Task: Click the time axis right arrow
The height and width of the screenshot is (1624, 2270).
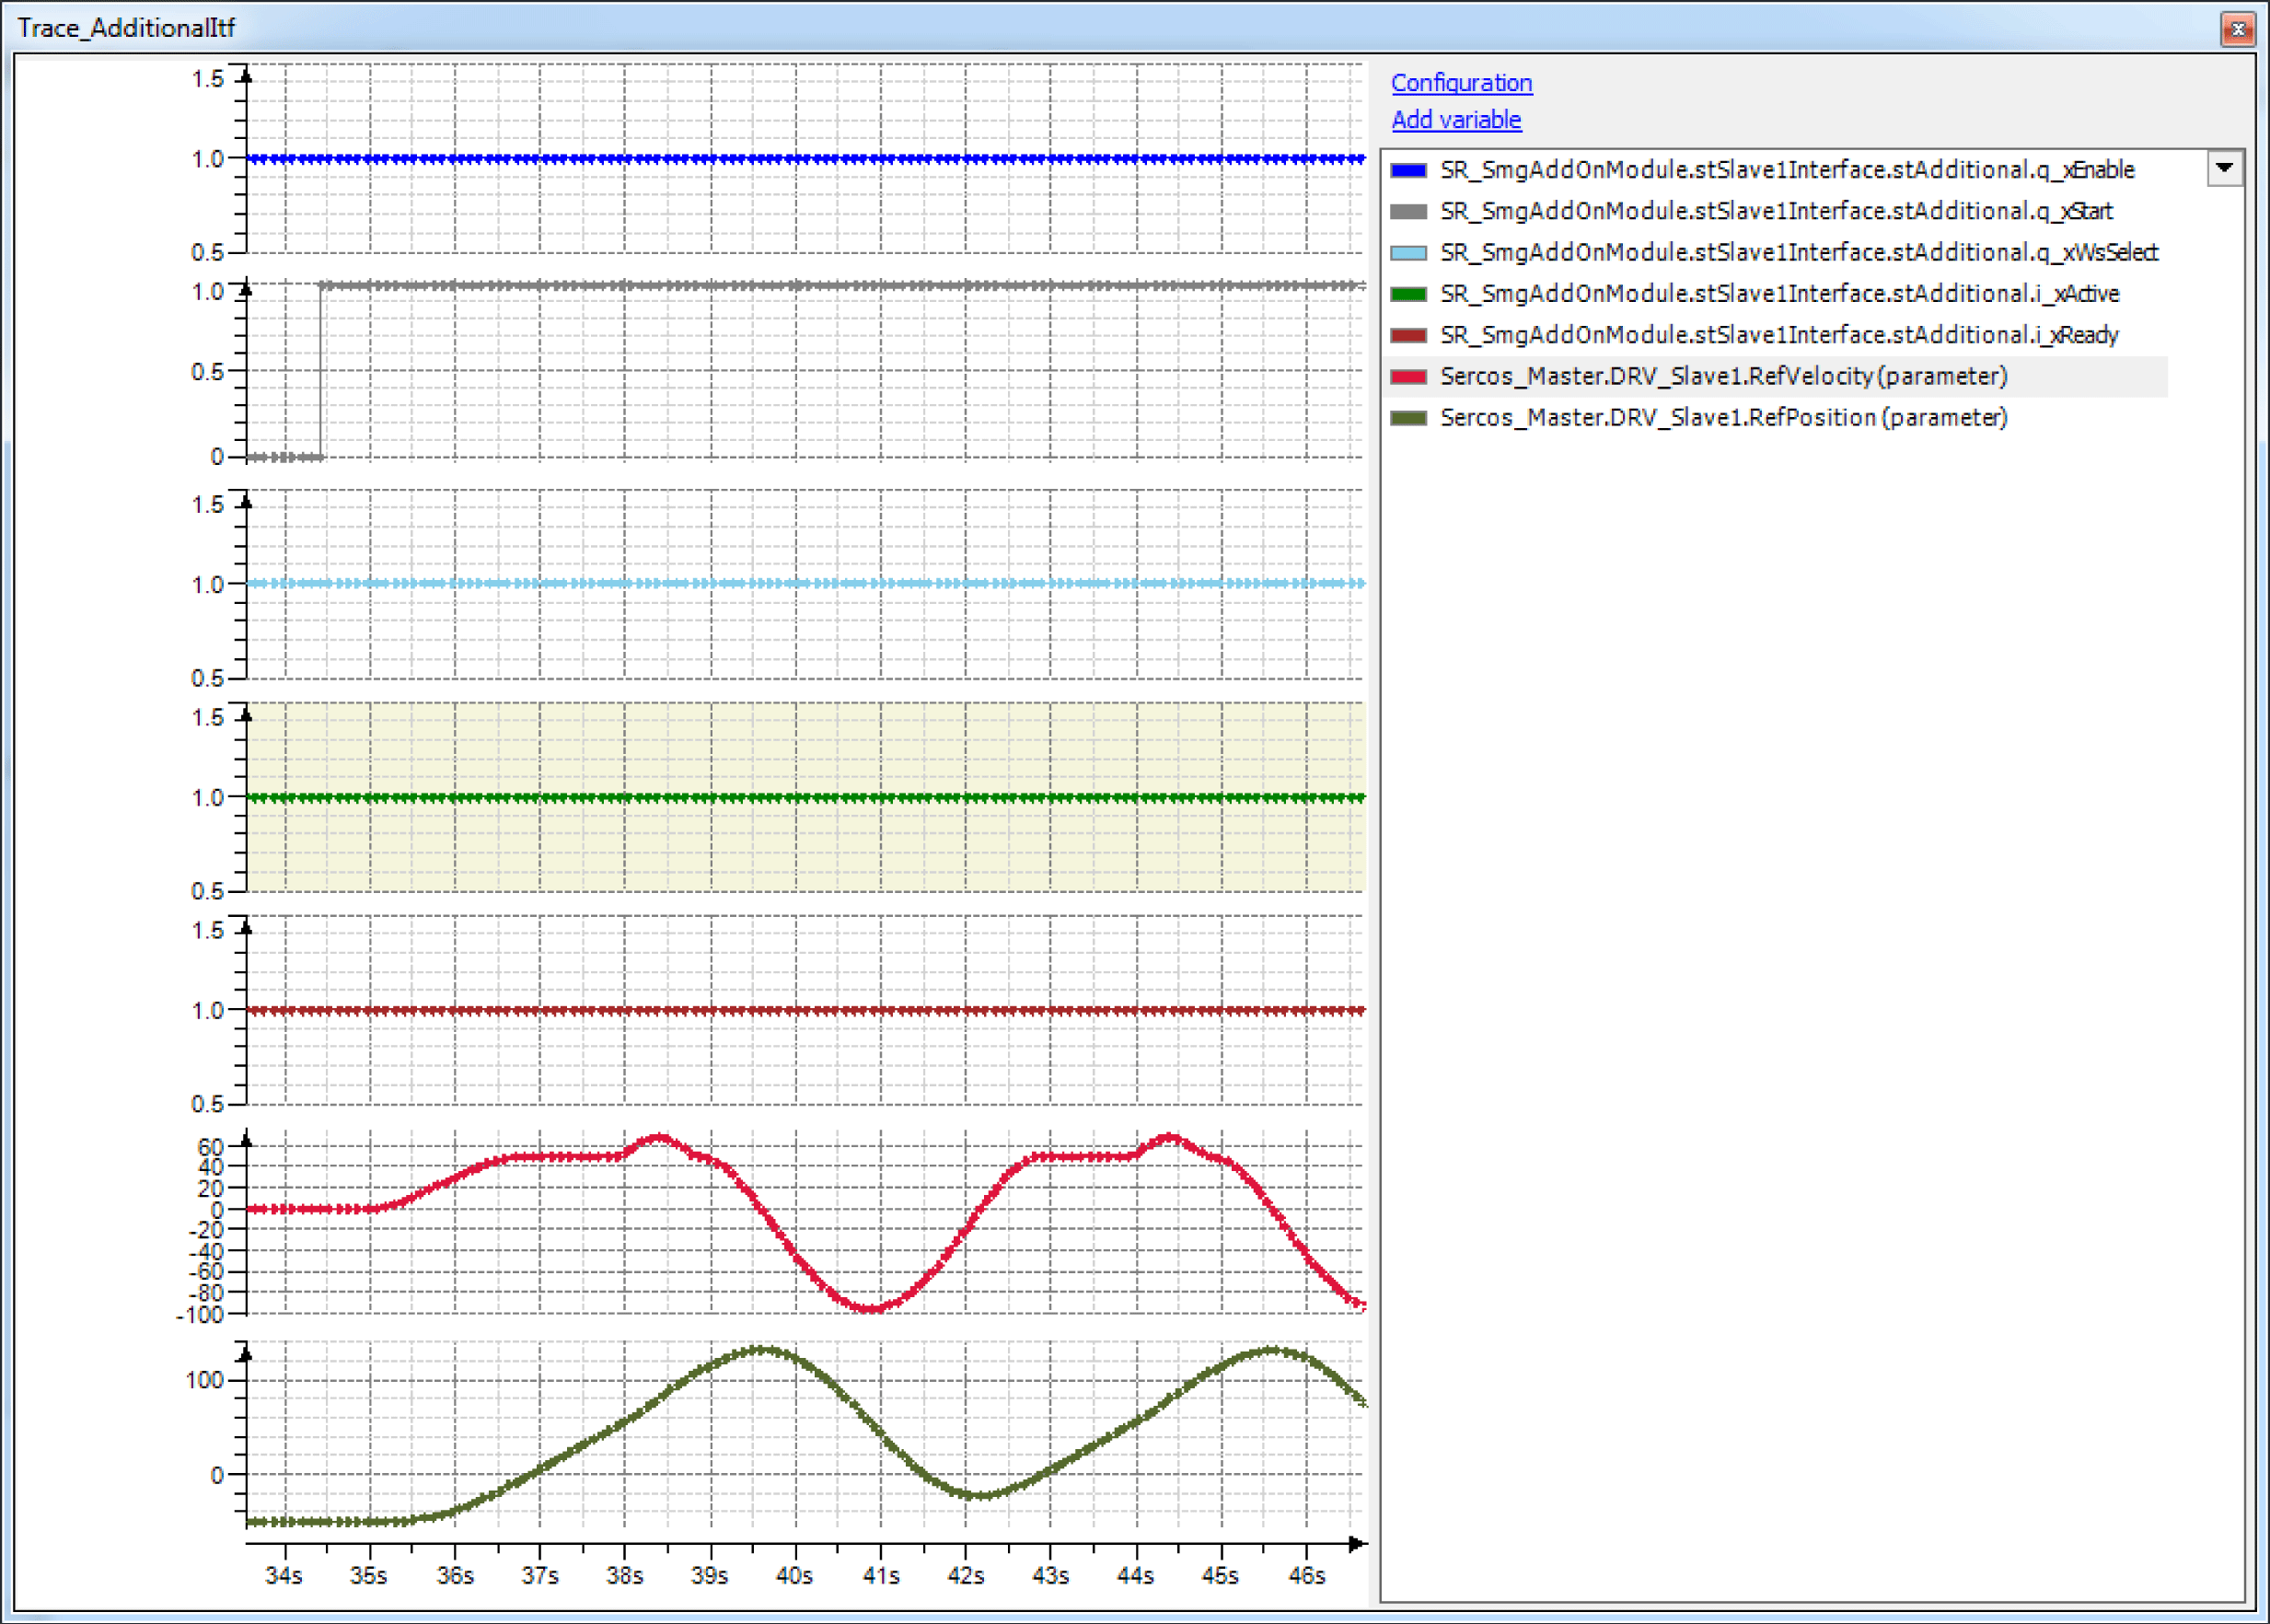Action: coord(1355,1544)
